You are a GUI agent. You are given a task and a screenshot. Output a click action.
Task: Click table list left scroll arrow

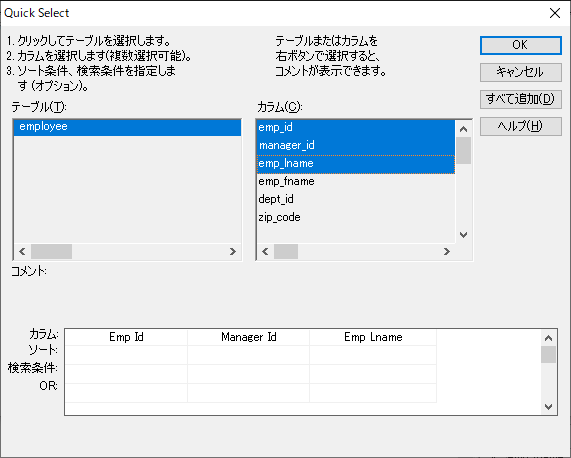point(23,252)
